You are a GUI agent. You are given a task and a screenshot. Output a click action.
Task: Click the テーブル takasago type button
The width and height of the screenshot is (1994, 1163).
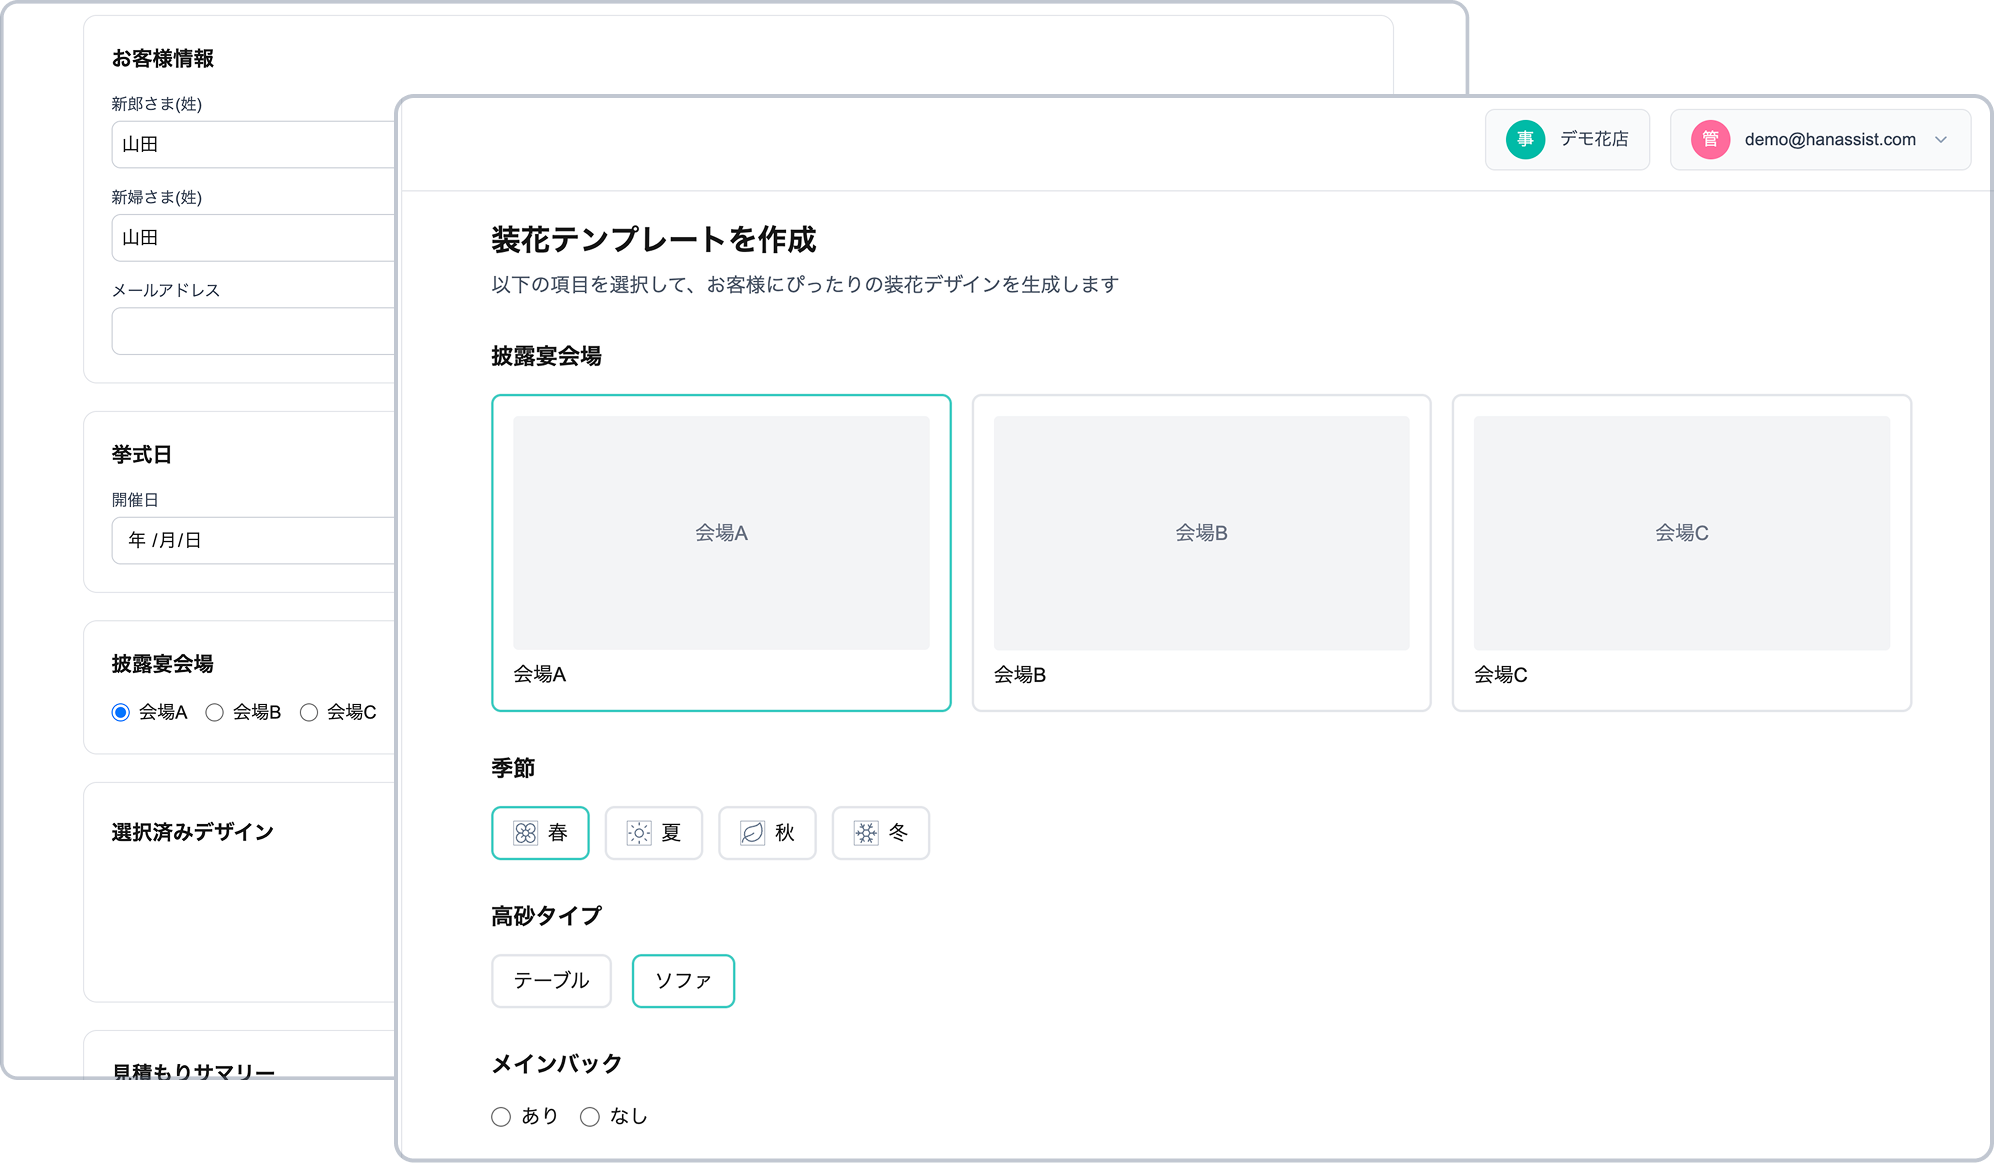[x=551, y=981]
